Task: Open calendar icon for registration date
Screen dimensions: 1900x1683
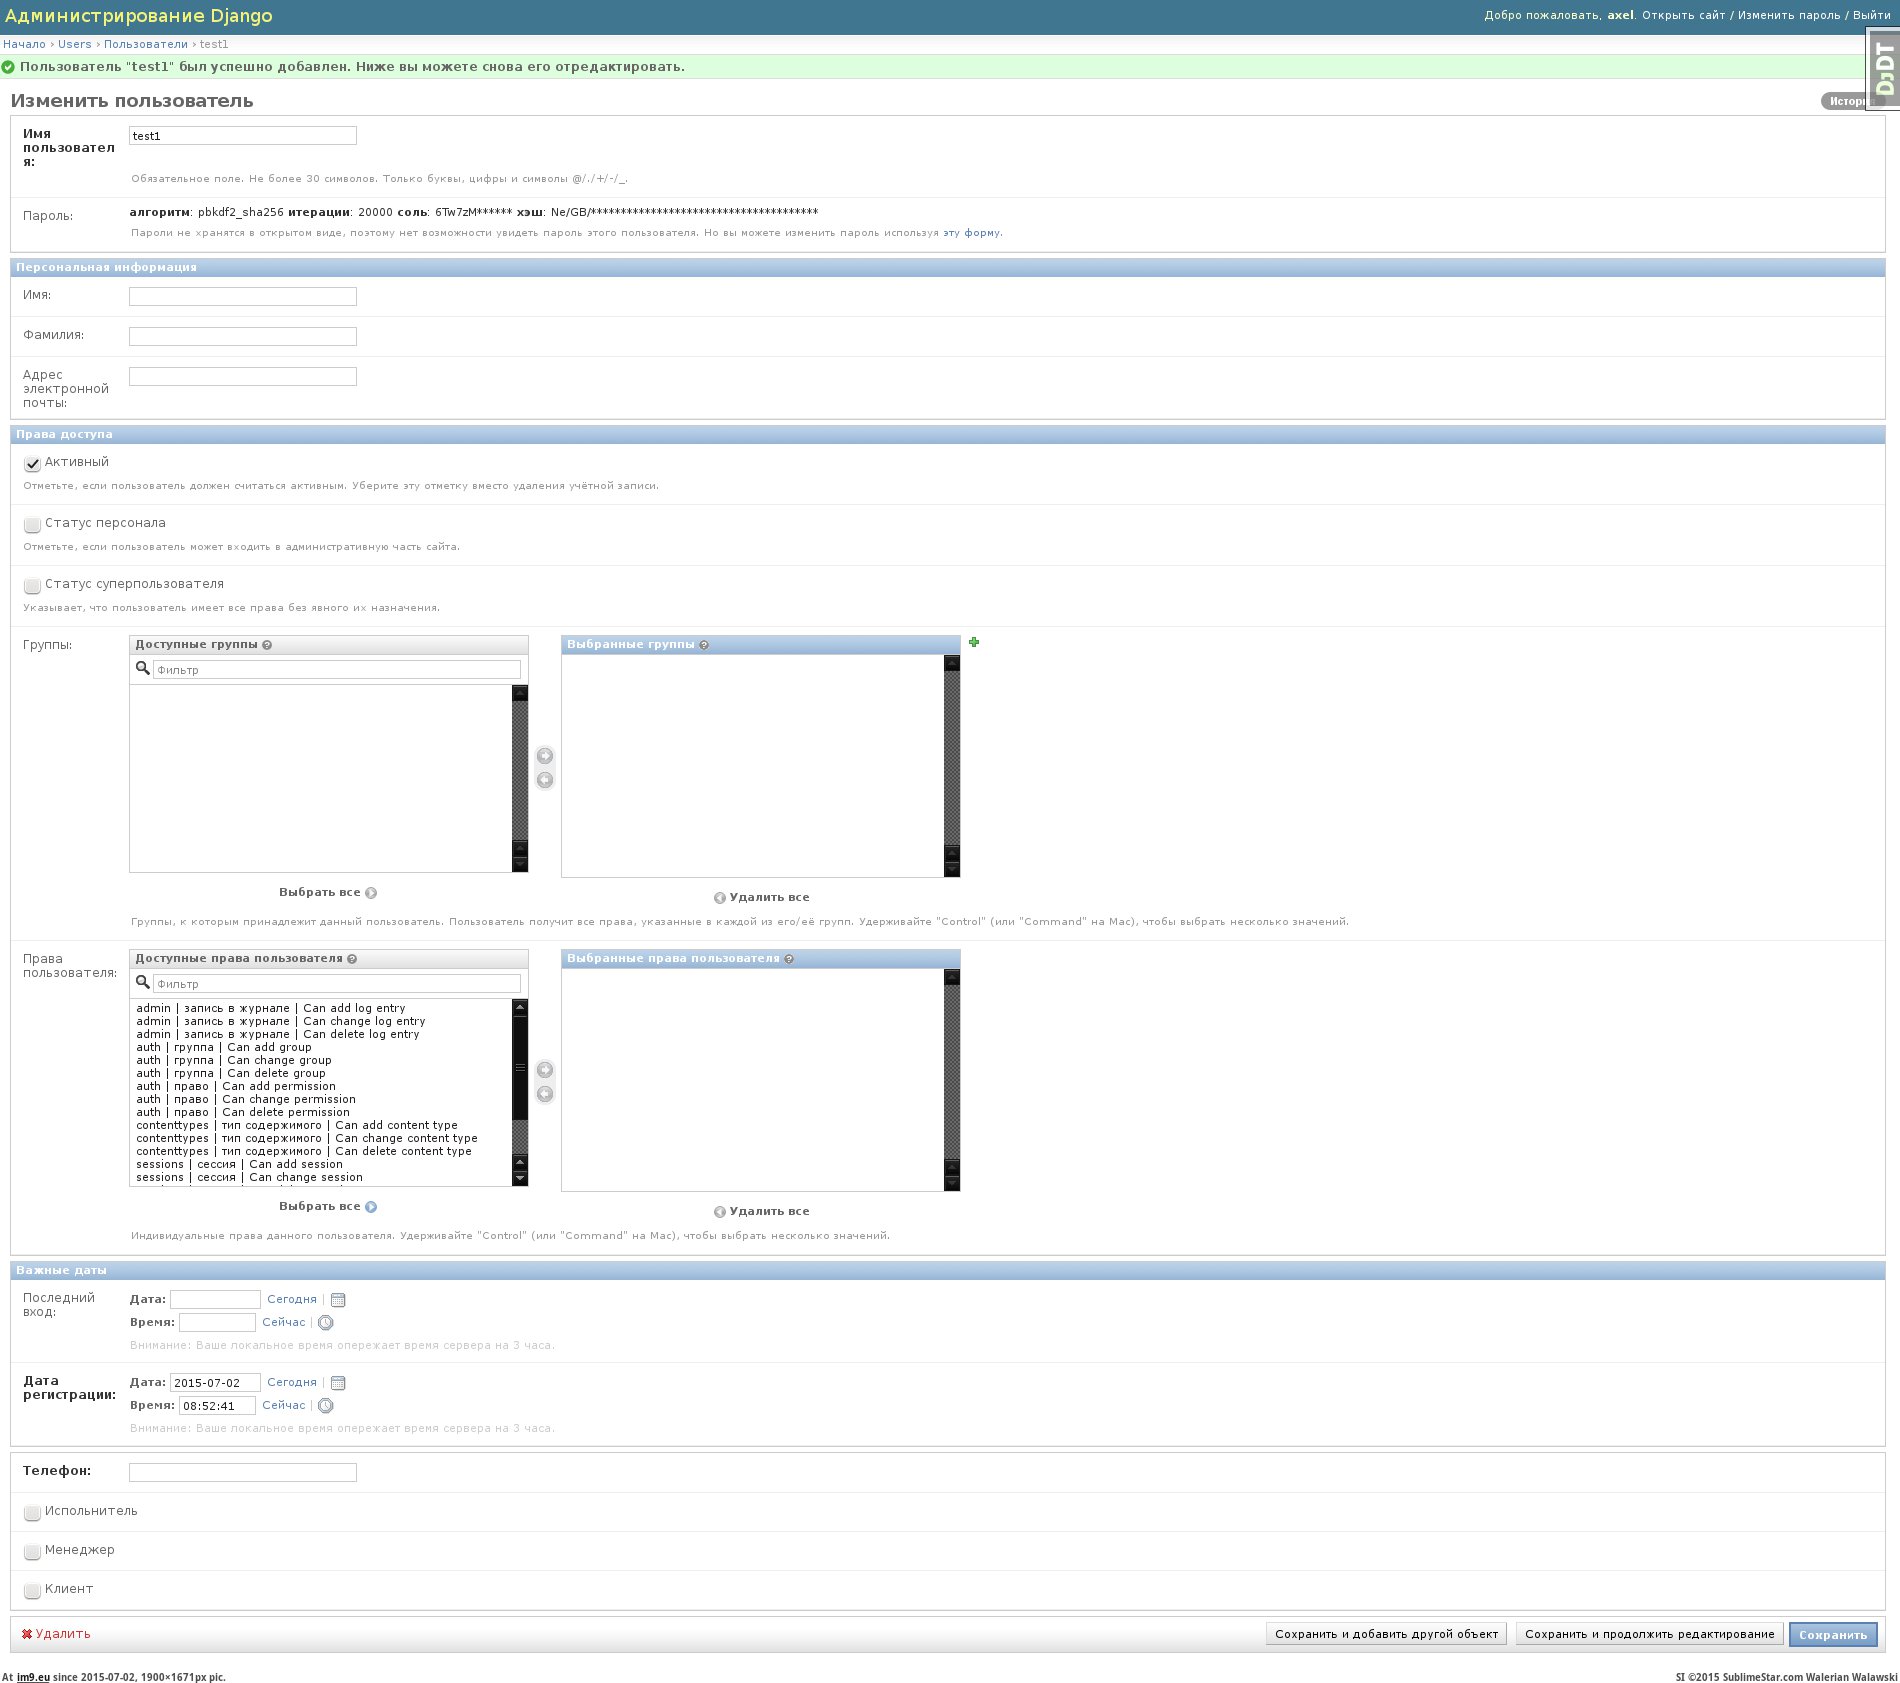Action: click(338, 1383)
